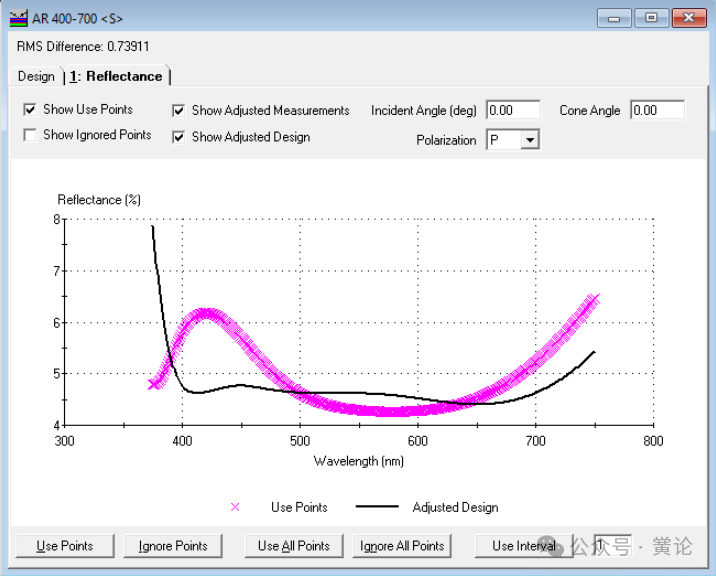This screenshot has height=576, width=716.
Task: Uncheck Show Adjusted Measurements
Action: point(179,111)
